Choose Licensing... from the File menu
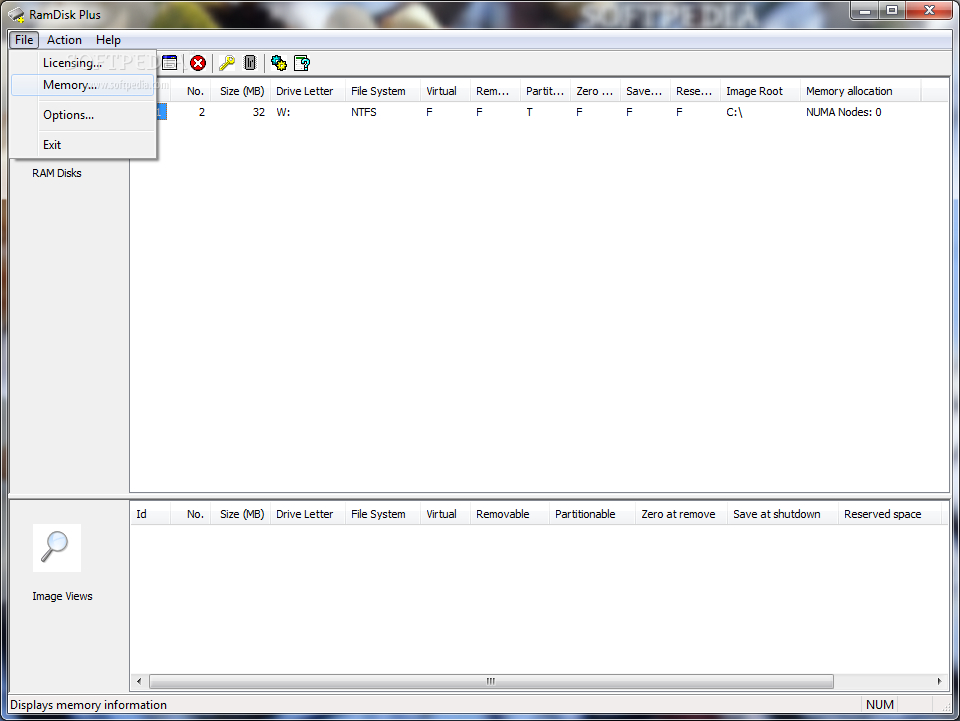 tap(83, 62)
